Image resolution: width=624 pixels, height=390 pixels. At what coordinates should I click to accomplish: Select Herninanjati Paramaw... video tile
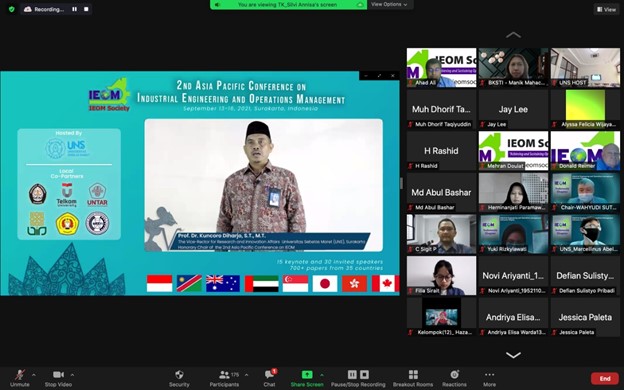513,192
